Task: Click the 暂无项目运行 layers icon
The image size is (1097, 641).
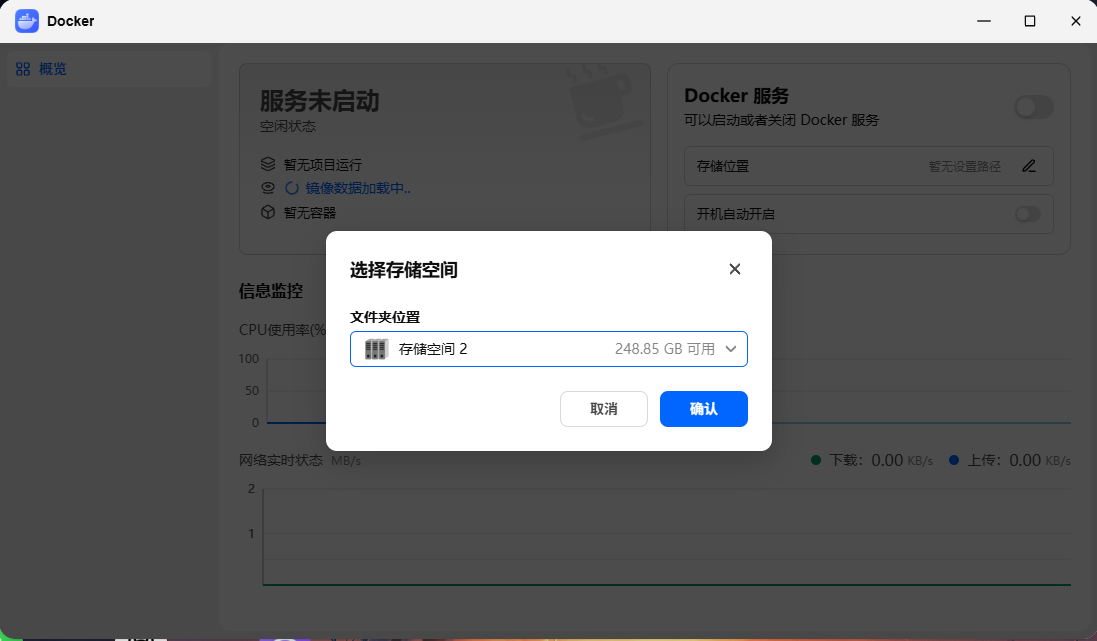Action: [268, 164]
